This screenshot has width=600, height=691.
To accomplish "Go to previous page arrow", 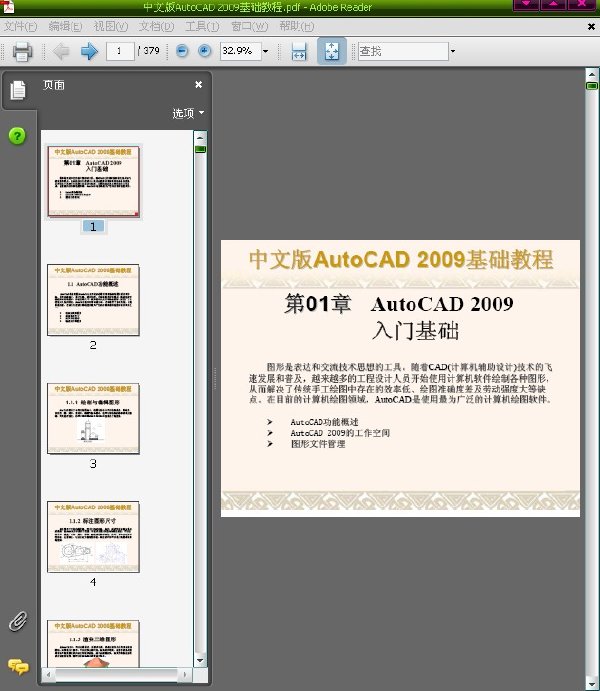I will 61,51.
